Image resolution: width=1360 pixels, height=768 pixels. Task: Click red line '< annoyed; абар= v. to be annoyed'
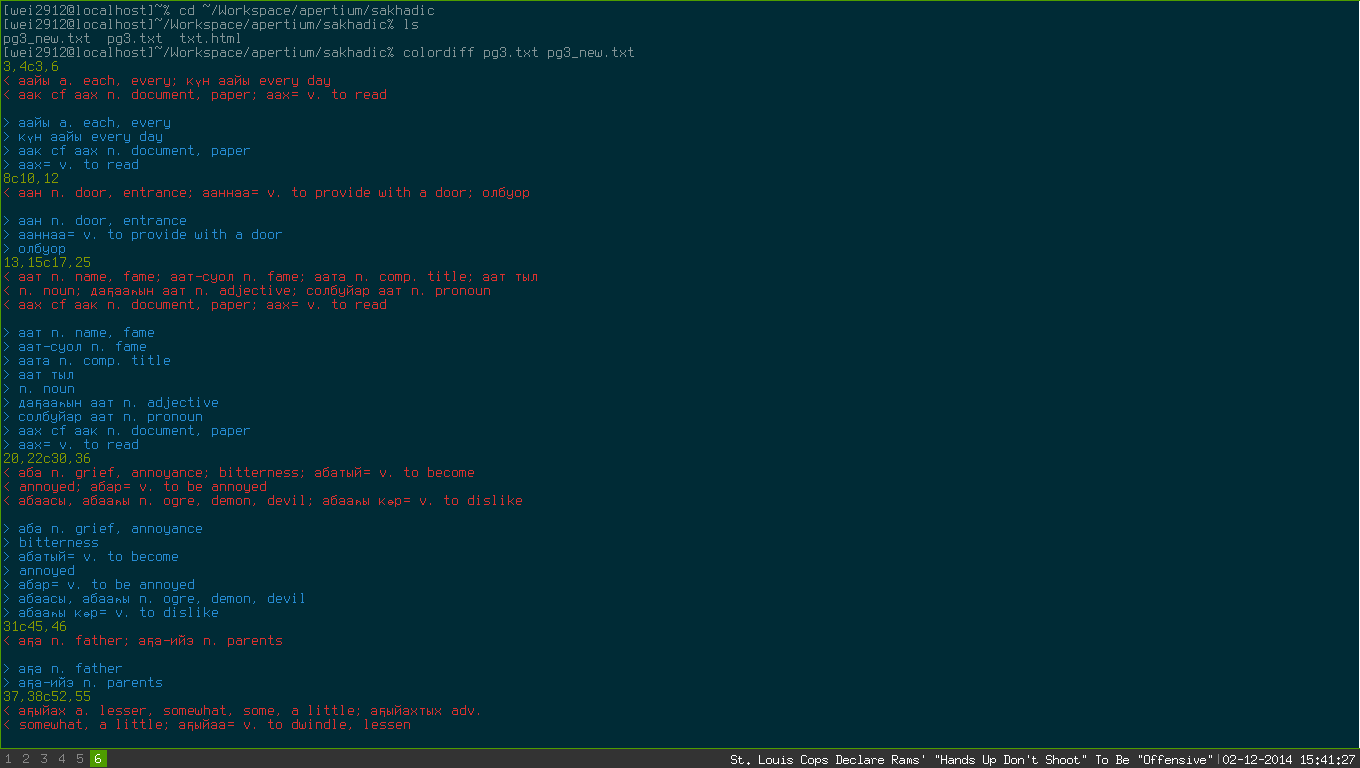(135, 487)
